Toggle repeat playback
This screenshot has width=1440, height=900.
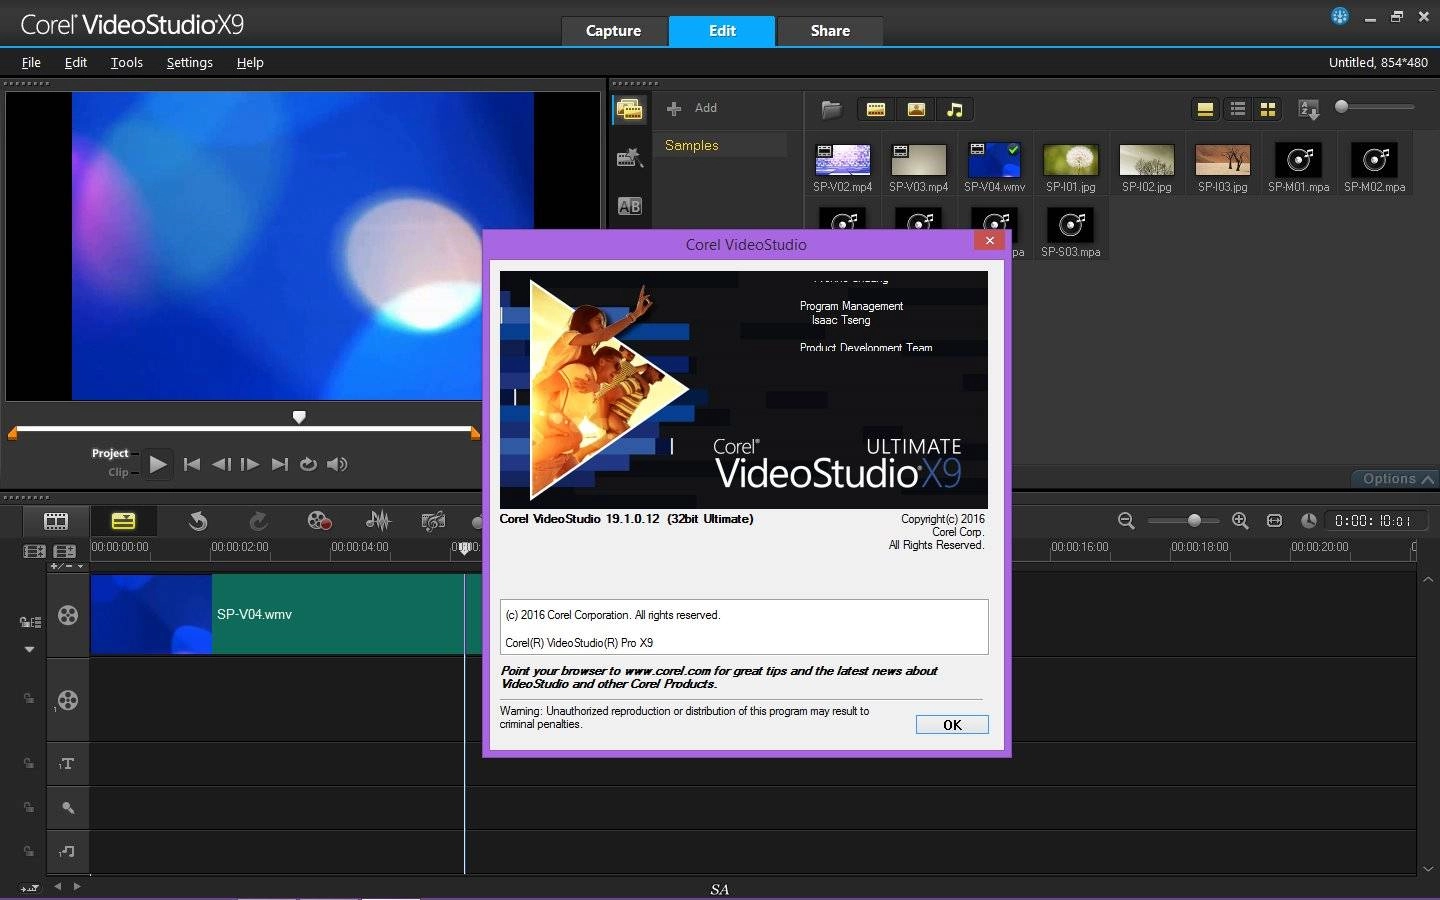308,464
